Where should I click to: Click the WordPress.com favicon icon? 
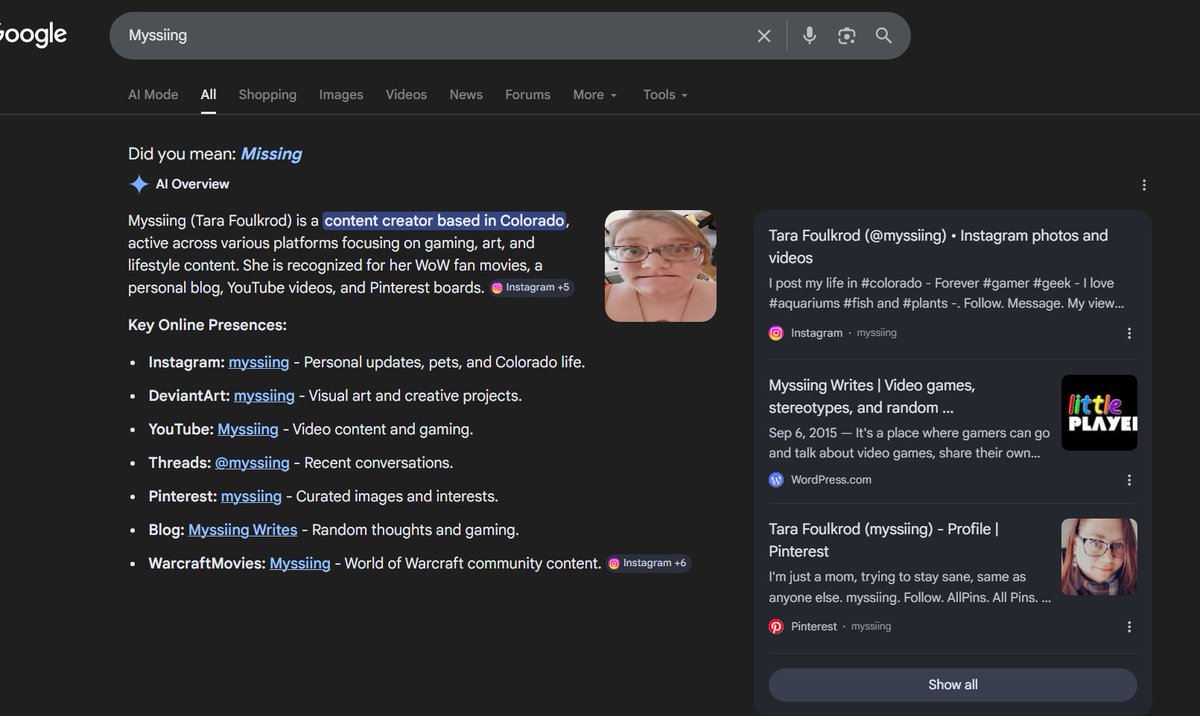pyautogui.click(x=776, y=480)
